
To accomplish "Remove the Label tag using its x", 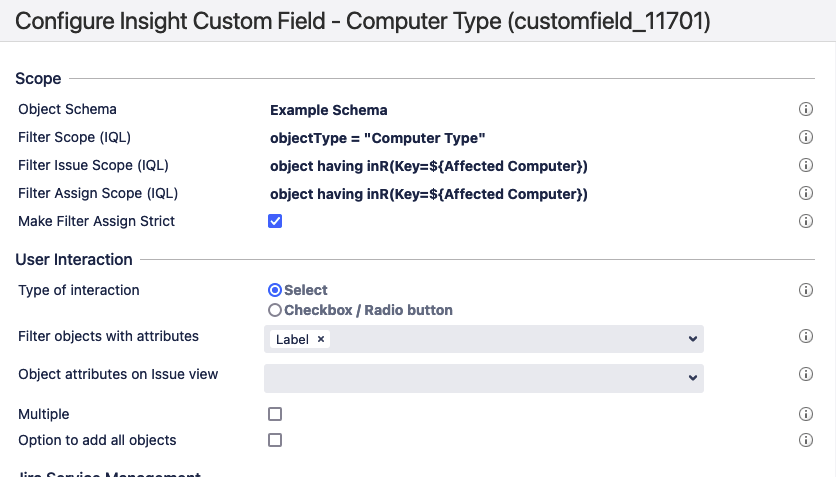I will point(321,339).
